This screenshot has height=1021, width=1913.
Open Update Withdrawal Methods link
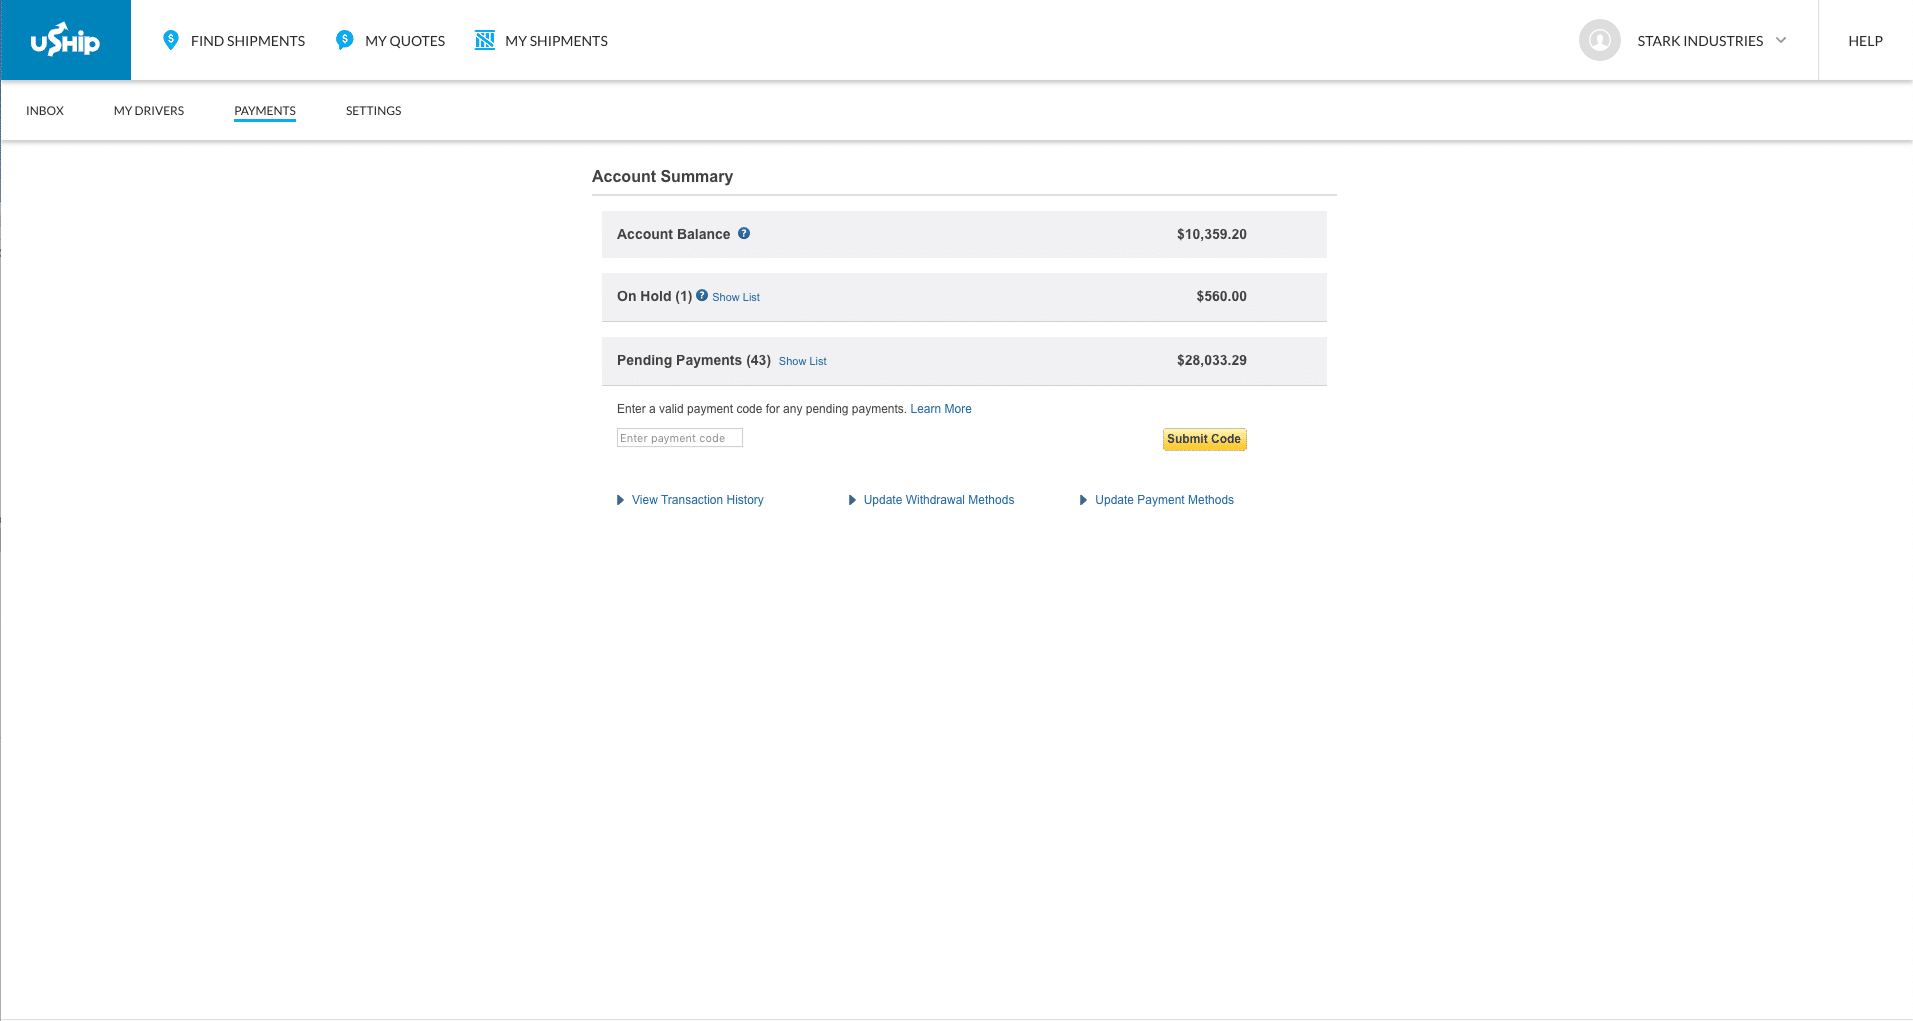939,500
